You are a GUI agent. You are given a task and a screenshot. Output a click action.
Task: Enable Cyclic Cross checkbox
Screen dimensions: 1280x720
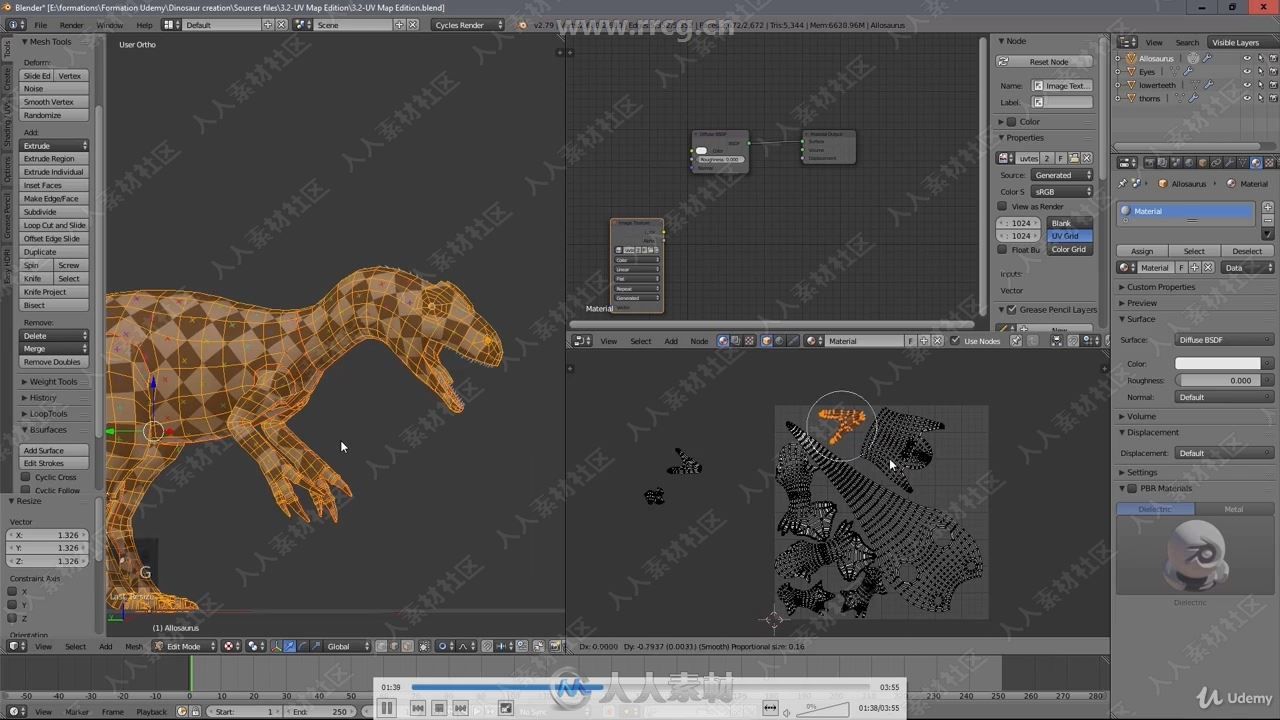[26, 477]
